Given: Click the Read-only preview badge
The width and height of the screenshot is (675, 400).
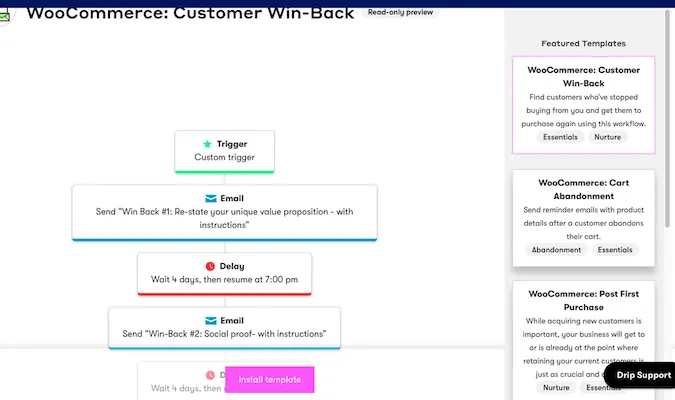Looking at the screenshot, I should (400, 12).
